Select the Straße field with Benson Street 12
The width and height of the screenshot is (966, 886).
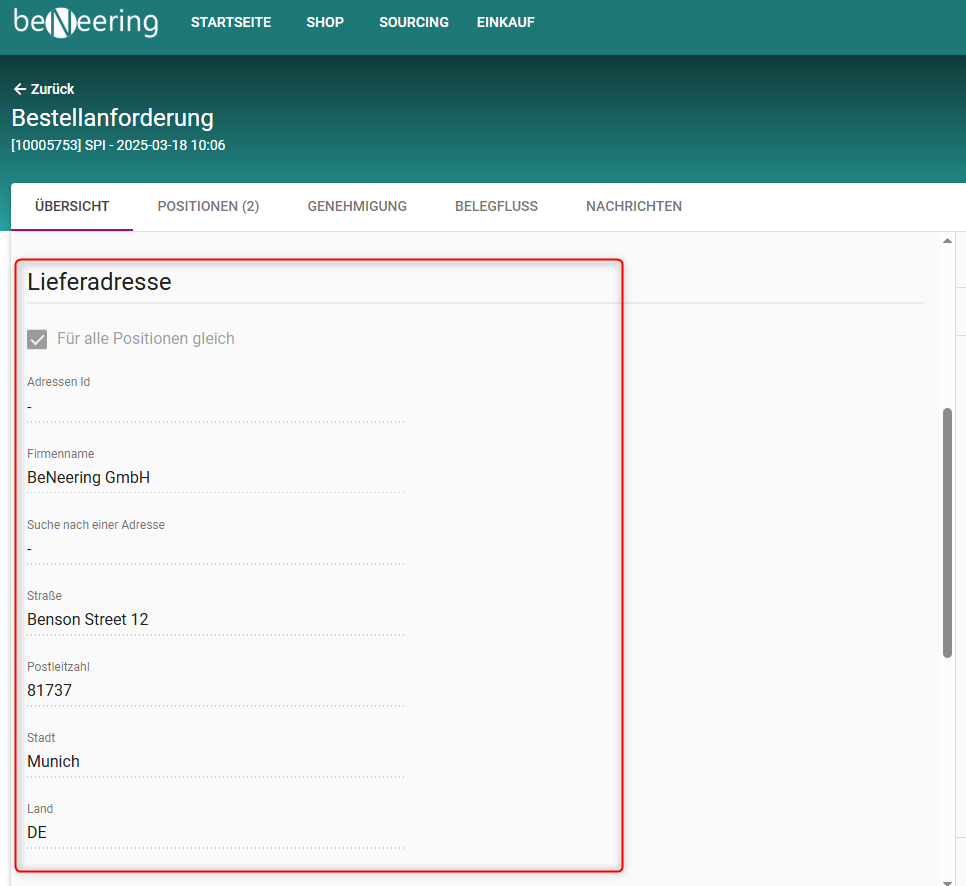click(x=215, y=620)
